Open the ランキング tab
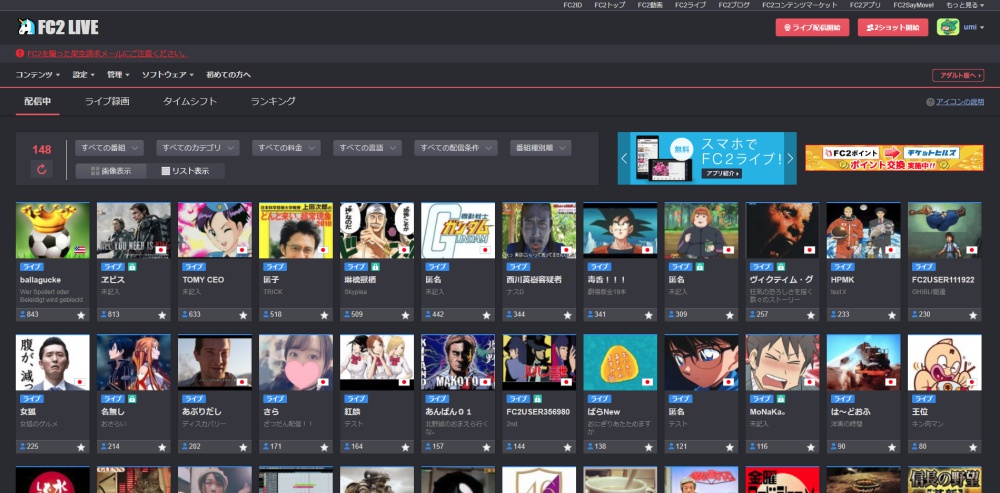This screenshot has width=1000, height=493. tap(273, 101)
